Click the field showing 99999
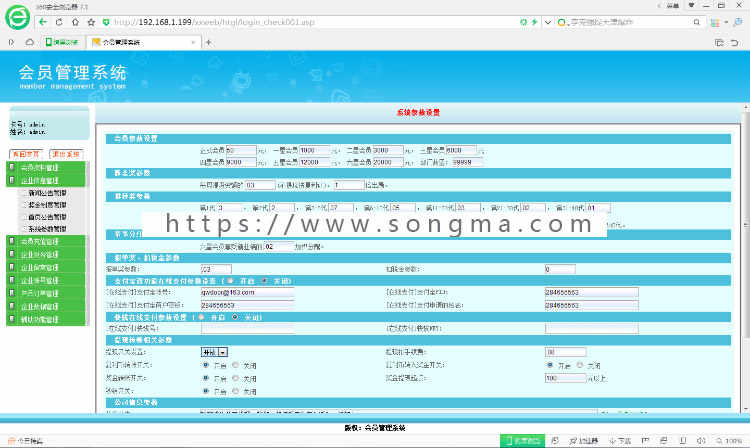Image resolution: width=750 pixels, height=448 pixels. (467, 162)
